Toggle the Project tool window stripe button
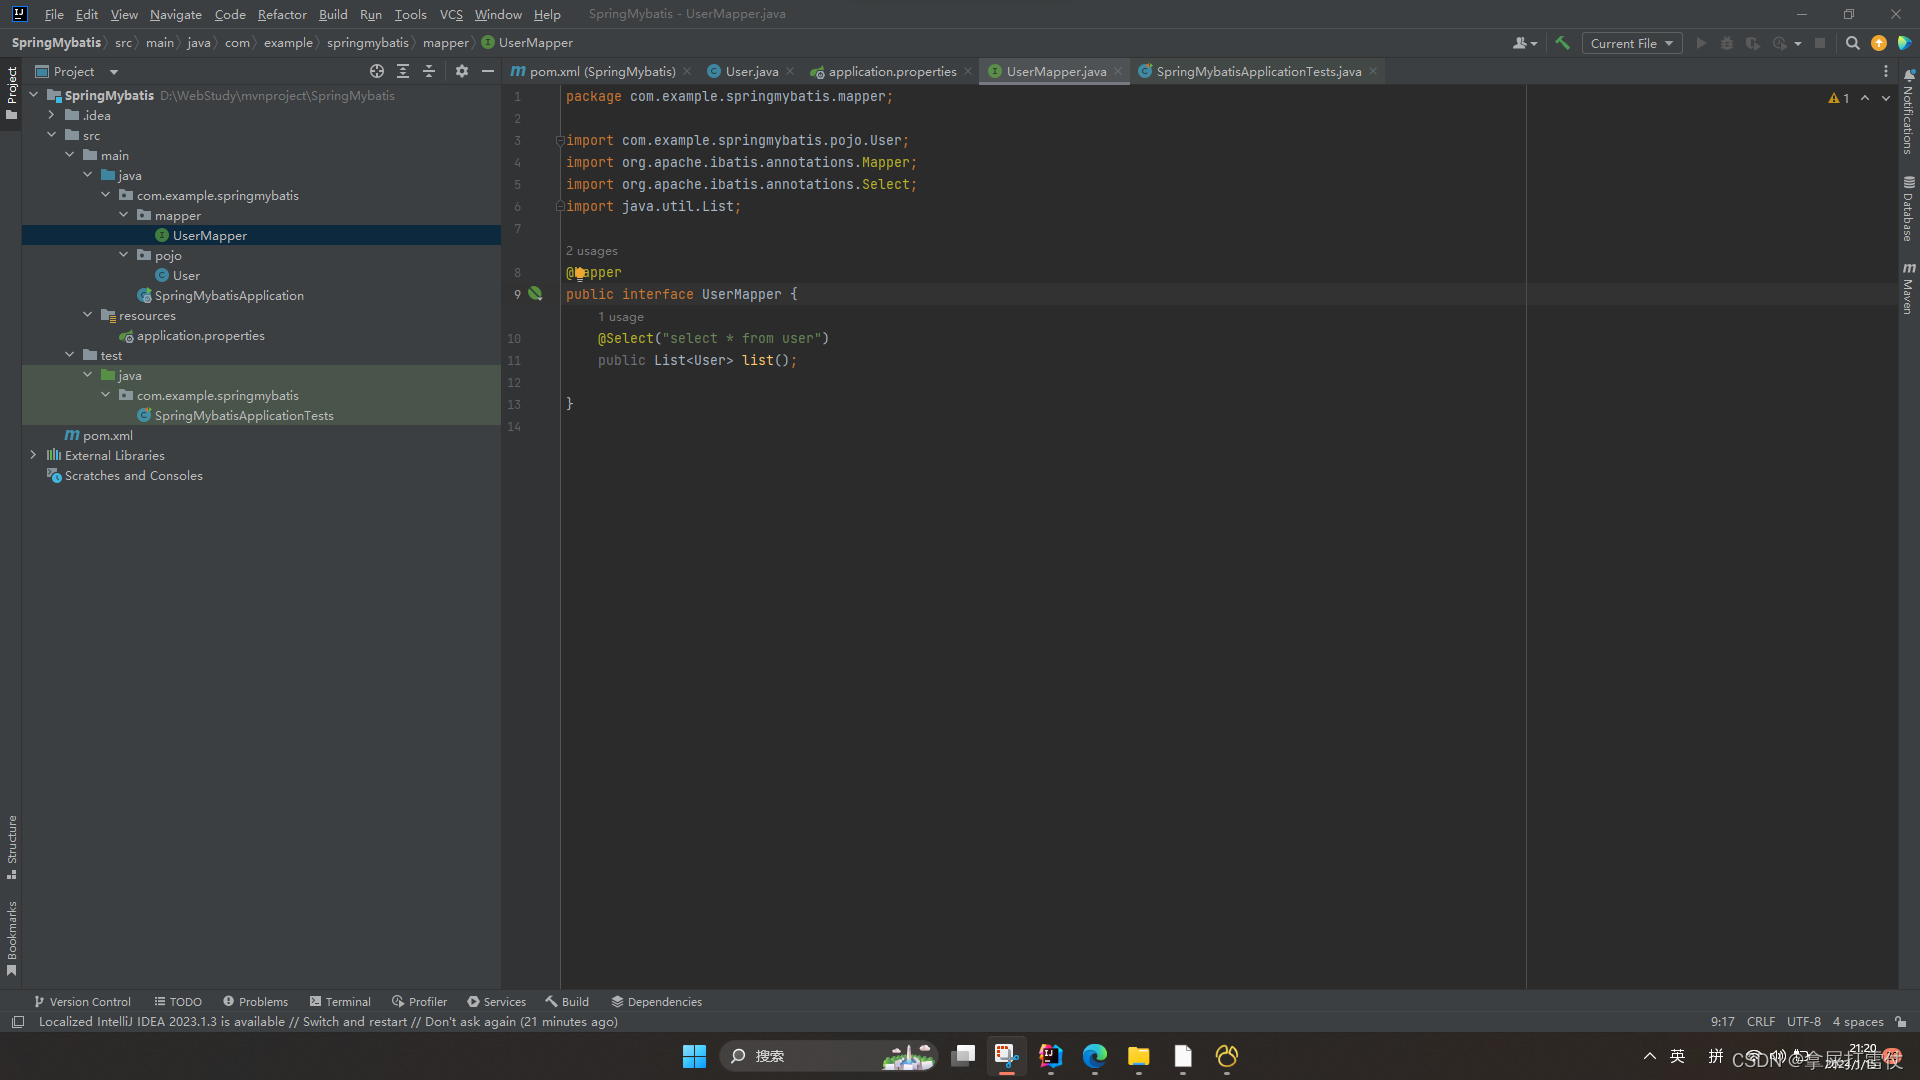 tap(12, 92)
